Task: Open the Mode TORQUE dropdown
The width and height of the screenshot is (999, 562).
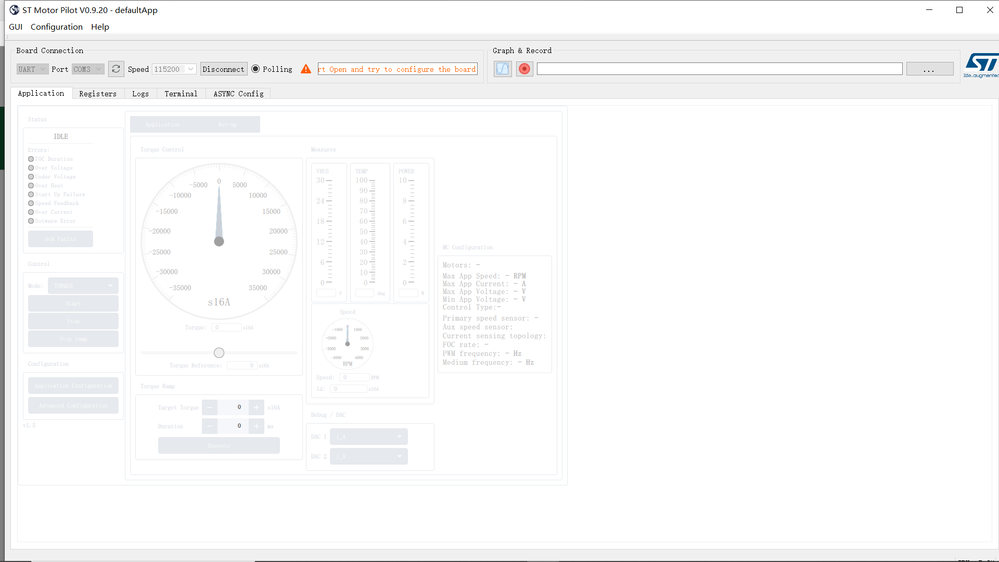Action: pyautogui.click(x=83, y=285)
